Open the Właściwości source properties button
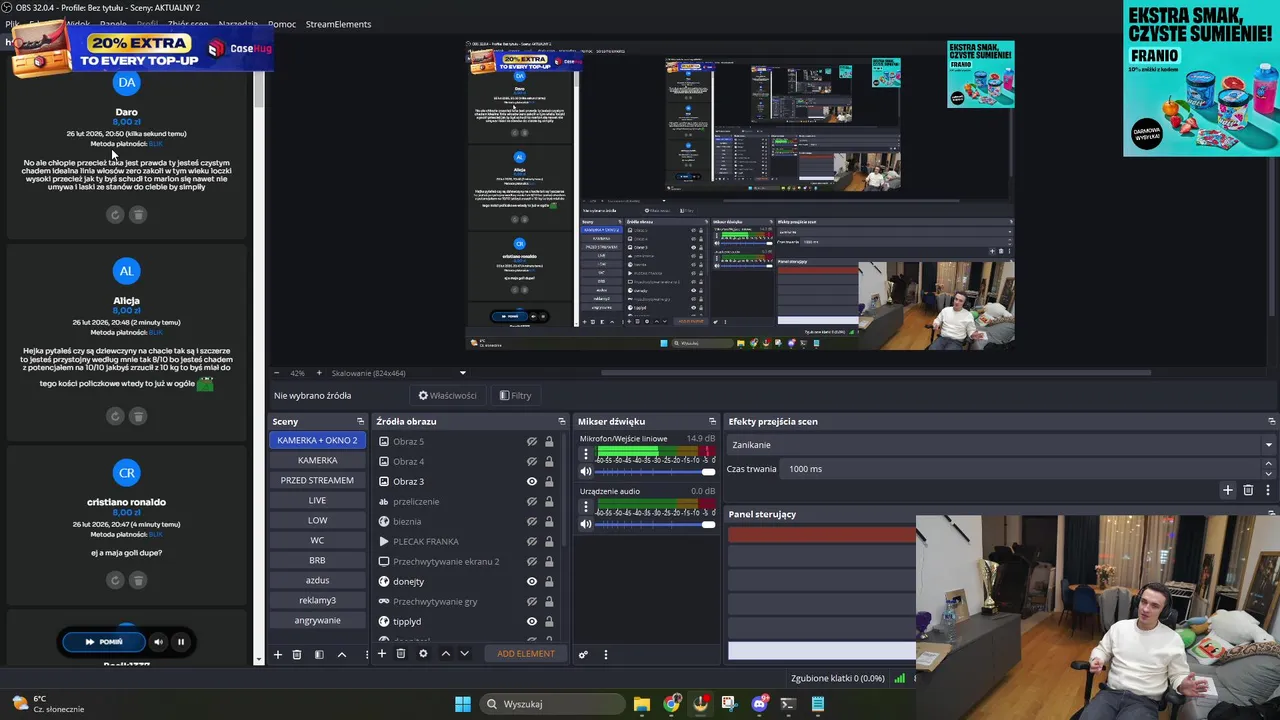Screen dimensions: 1280x720 [x=448, y=395]
